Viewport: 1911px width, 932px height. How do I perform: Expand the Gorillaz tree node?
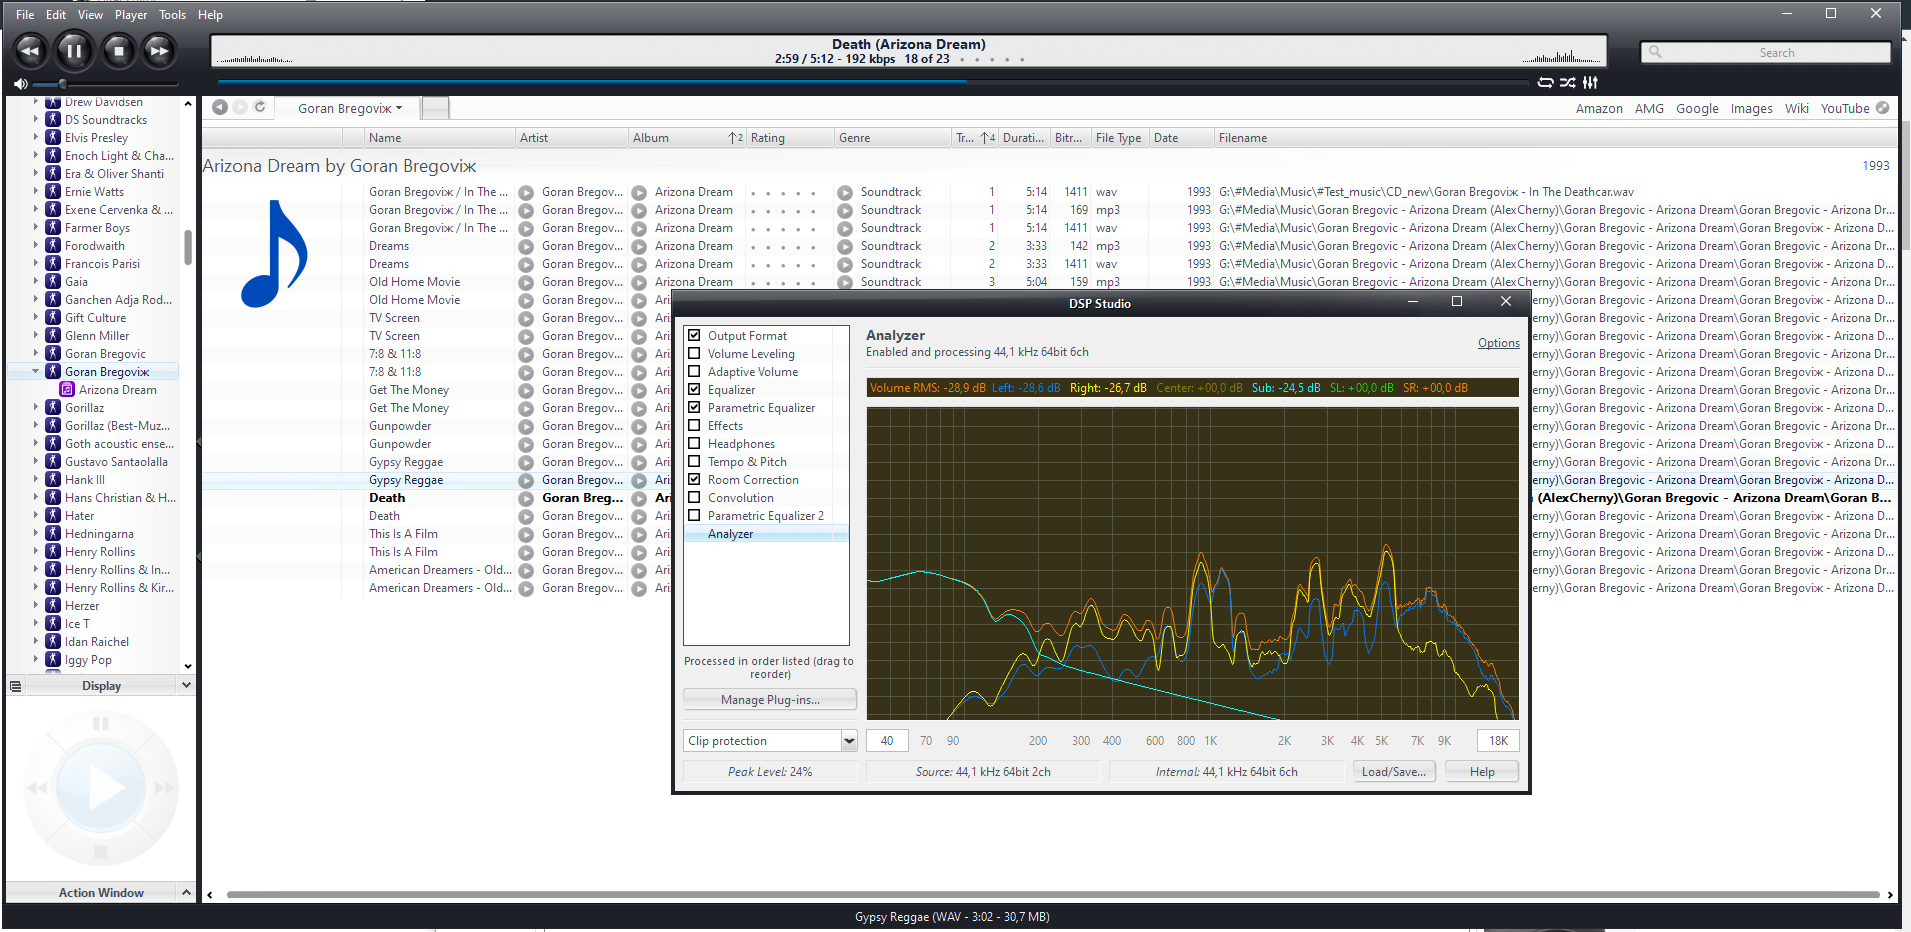pyautogui.click(x=36, y=407)
